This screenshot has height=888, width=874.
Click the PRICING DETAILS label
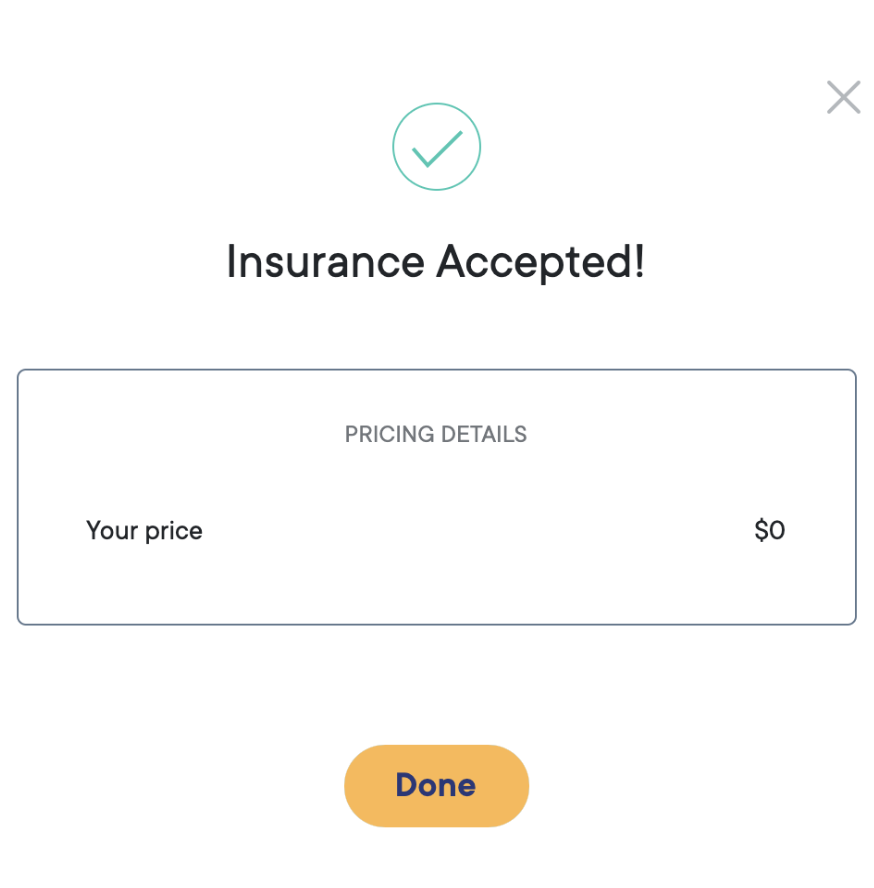(x=436, y=434)
